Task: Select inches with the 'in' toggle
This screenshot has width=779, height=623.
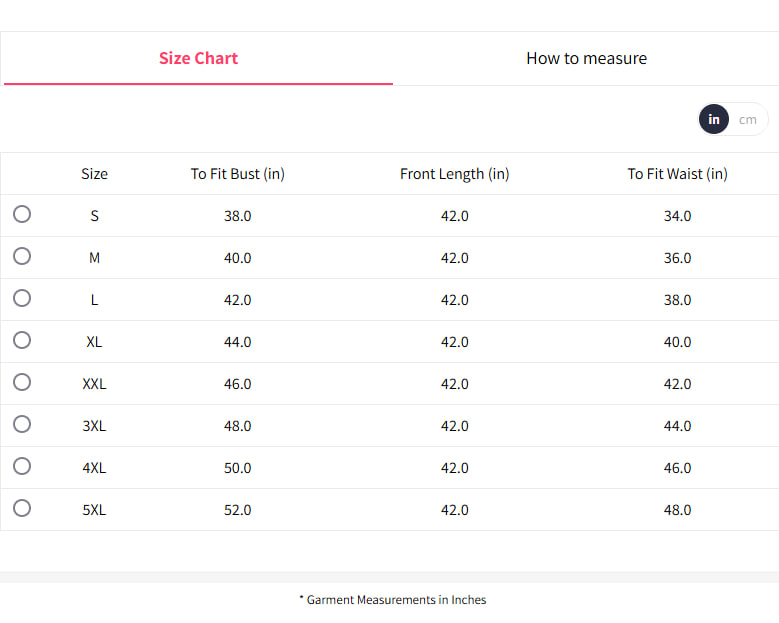Action: tap(714, 119)
